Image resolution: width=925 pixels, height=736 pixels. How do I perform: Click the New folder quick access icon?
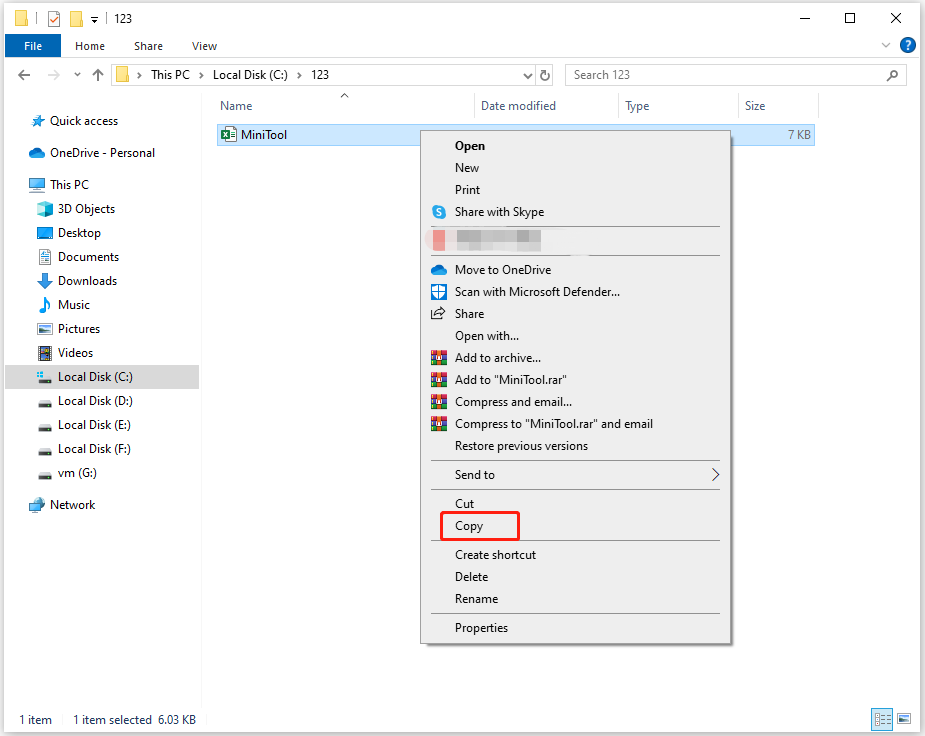(x=76, y=19)
